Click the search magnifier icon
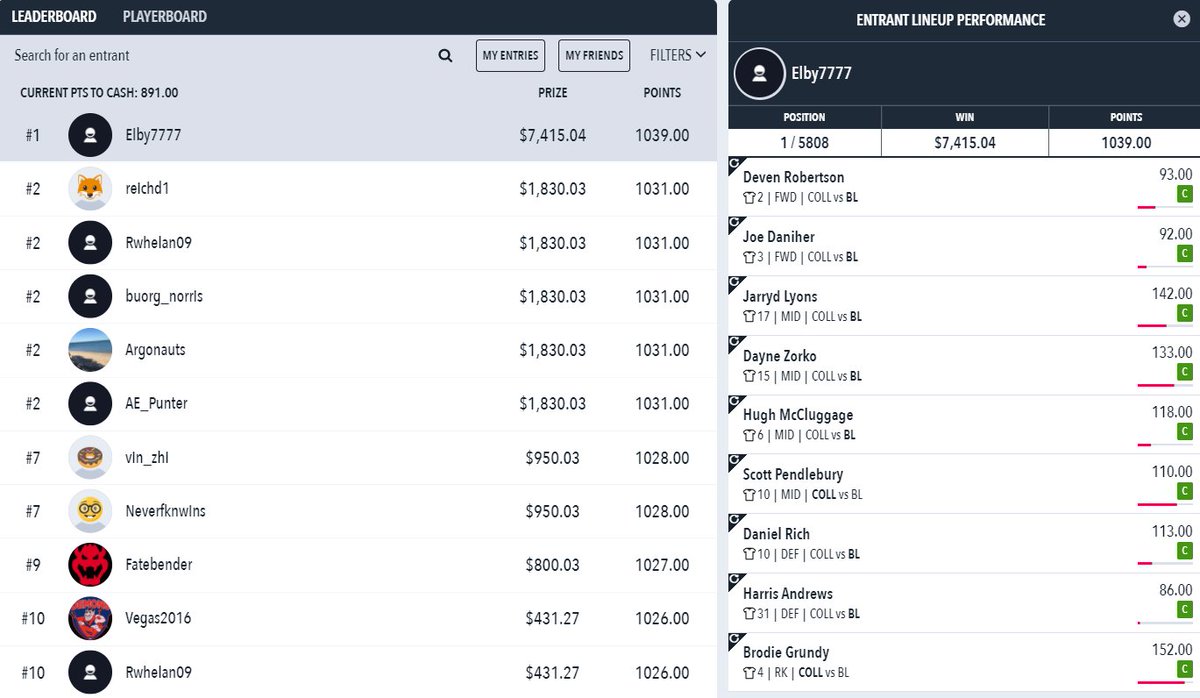The width and height of the screenshot is (1200, 698). [x=446, y=56]
